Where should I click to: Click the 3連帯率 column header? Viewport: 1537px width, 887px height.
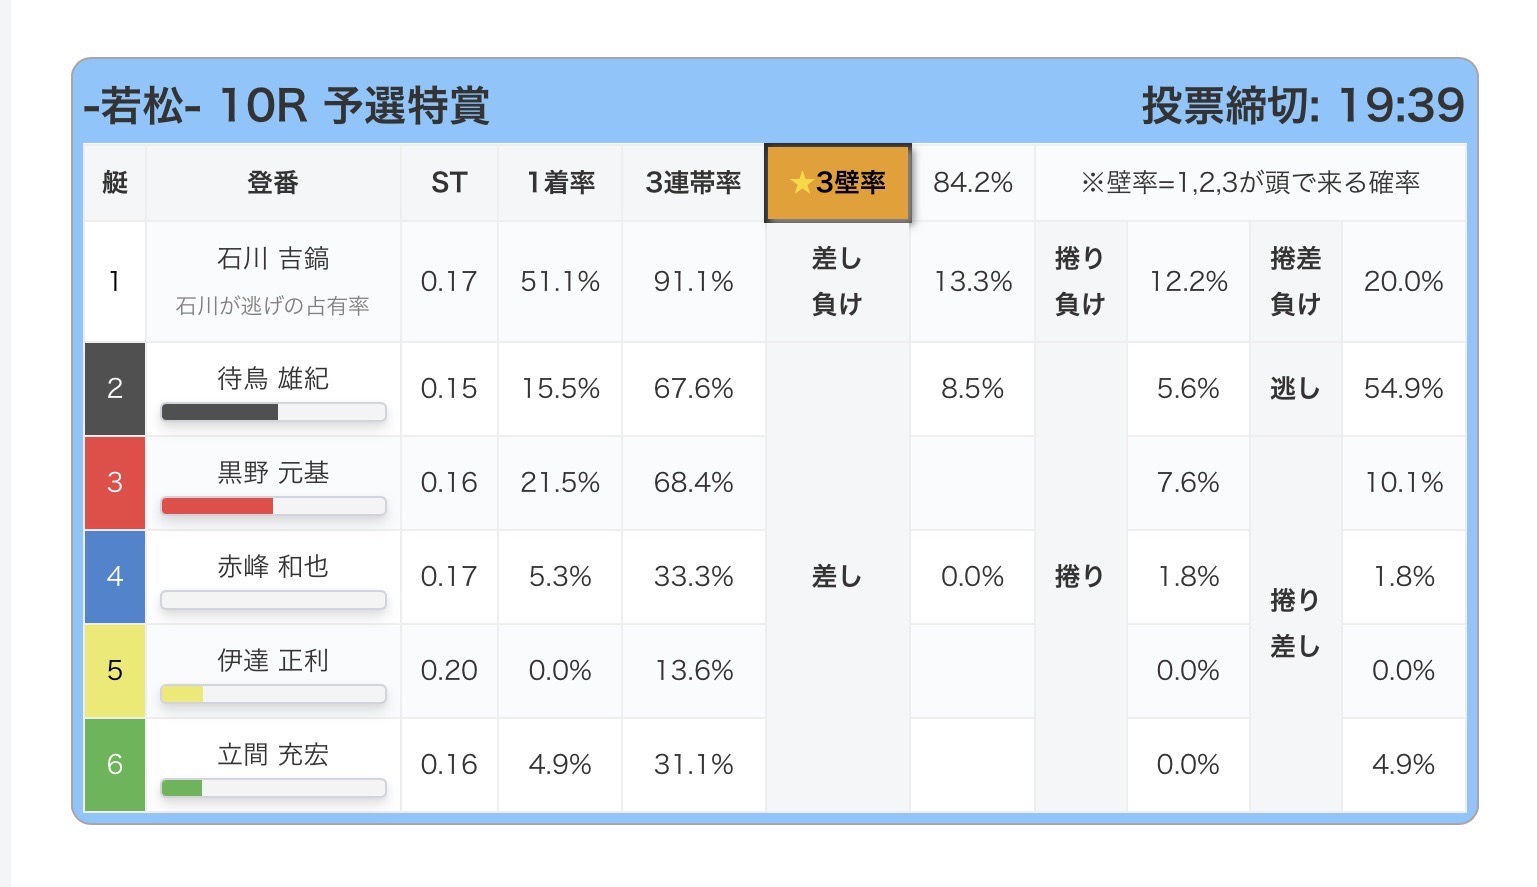(693, 183)
